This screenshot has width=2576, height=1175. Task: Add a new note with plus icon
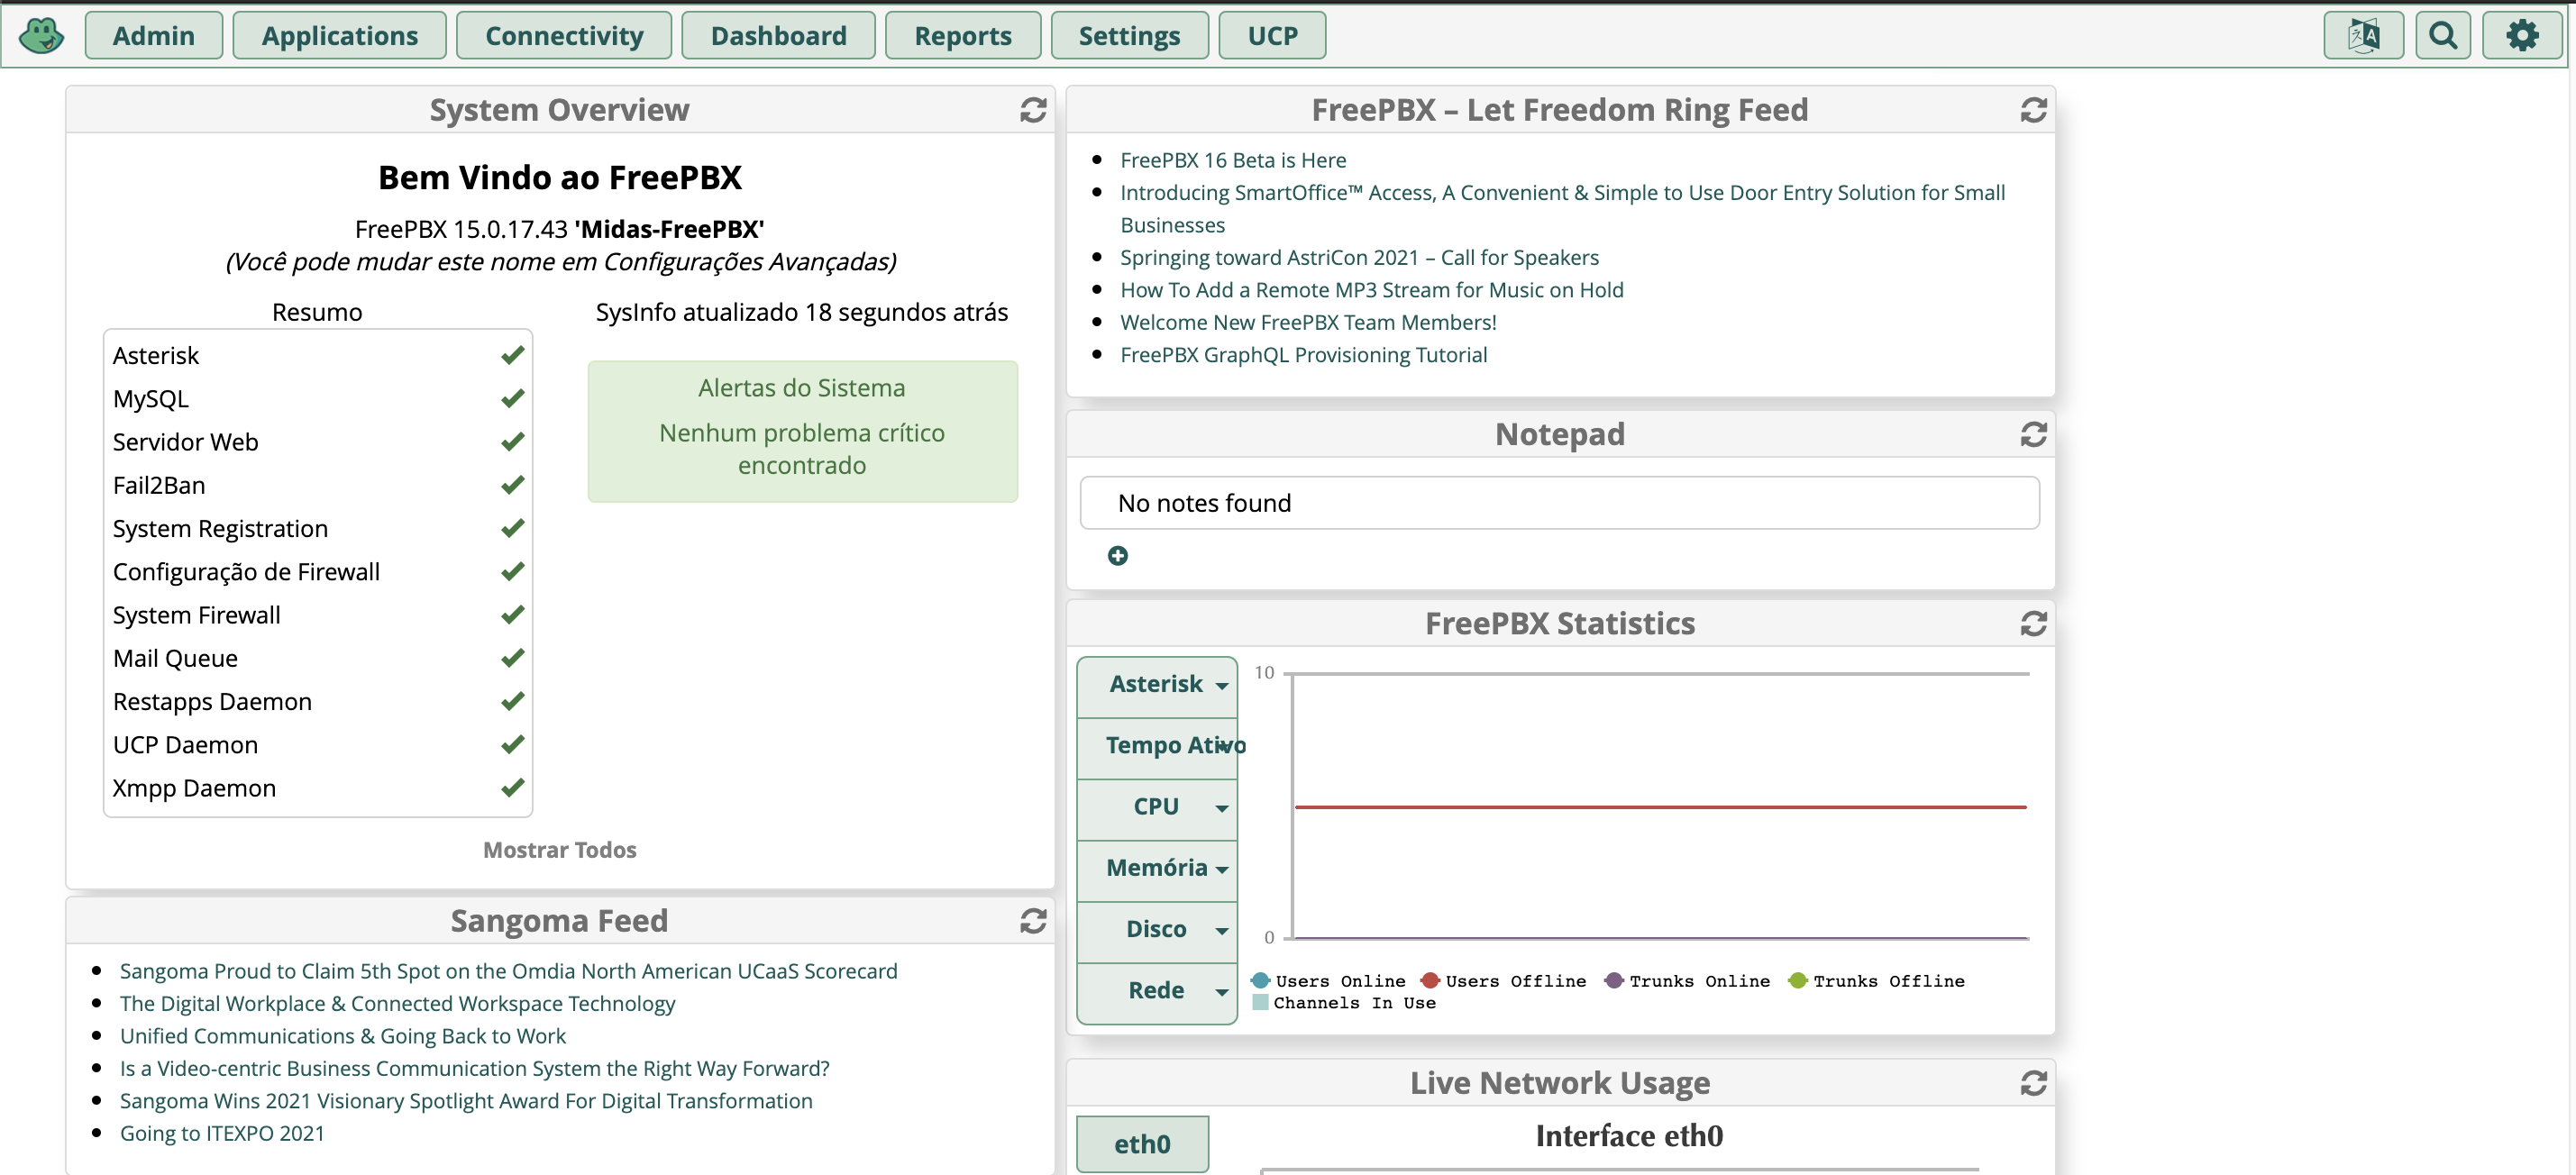point(1118,555)
